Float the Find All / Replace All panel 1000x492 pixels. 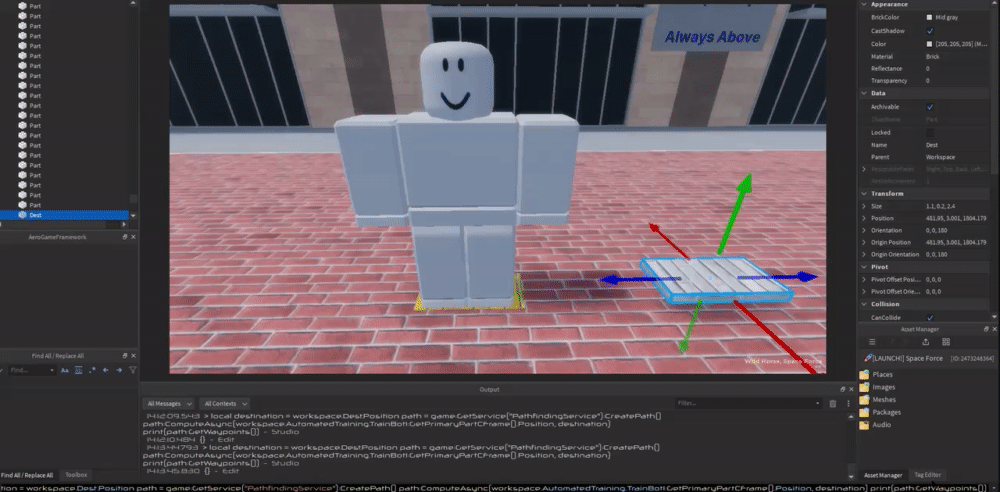point(125,355)
